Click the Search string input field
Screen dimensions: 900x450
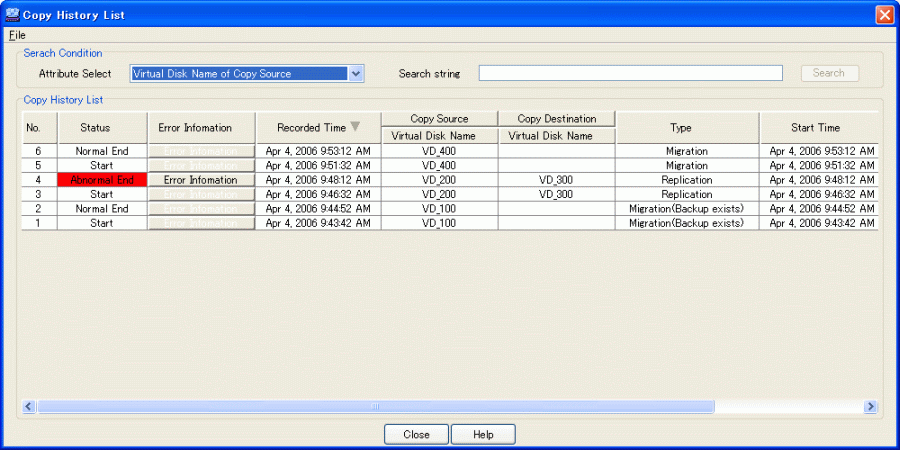630,73
